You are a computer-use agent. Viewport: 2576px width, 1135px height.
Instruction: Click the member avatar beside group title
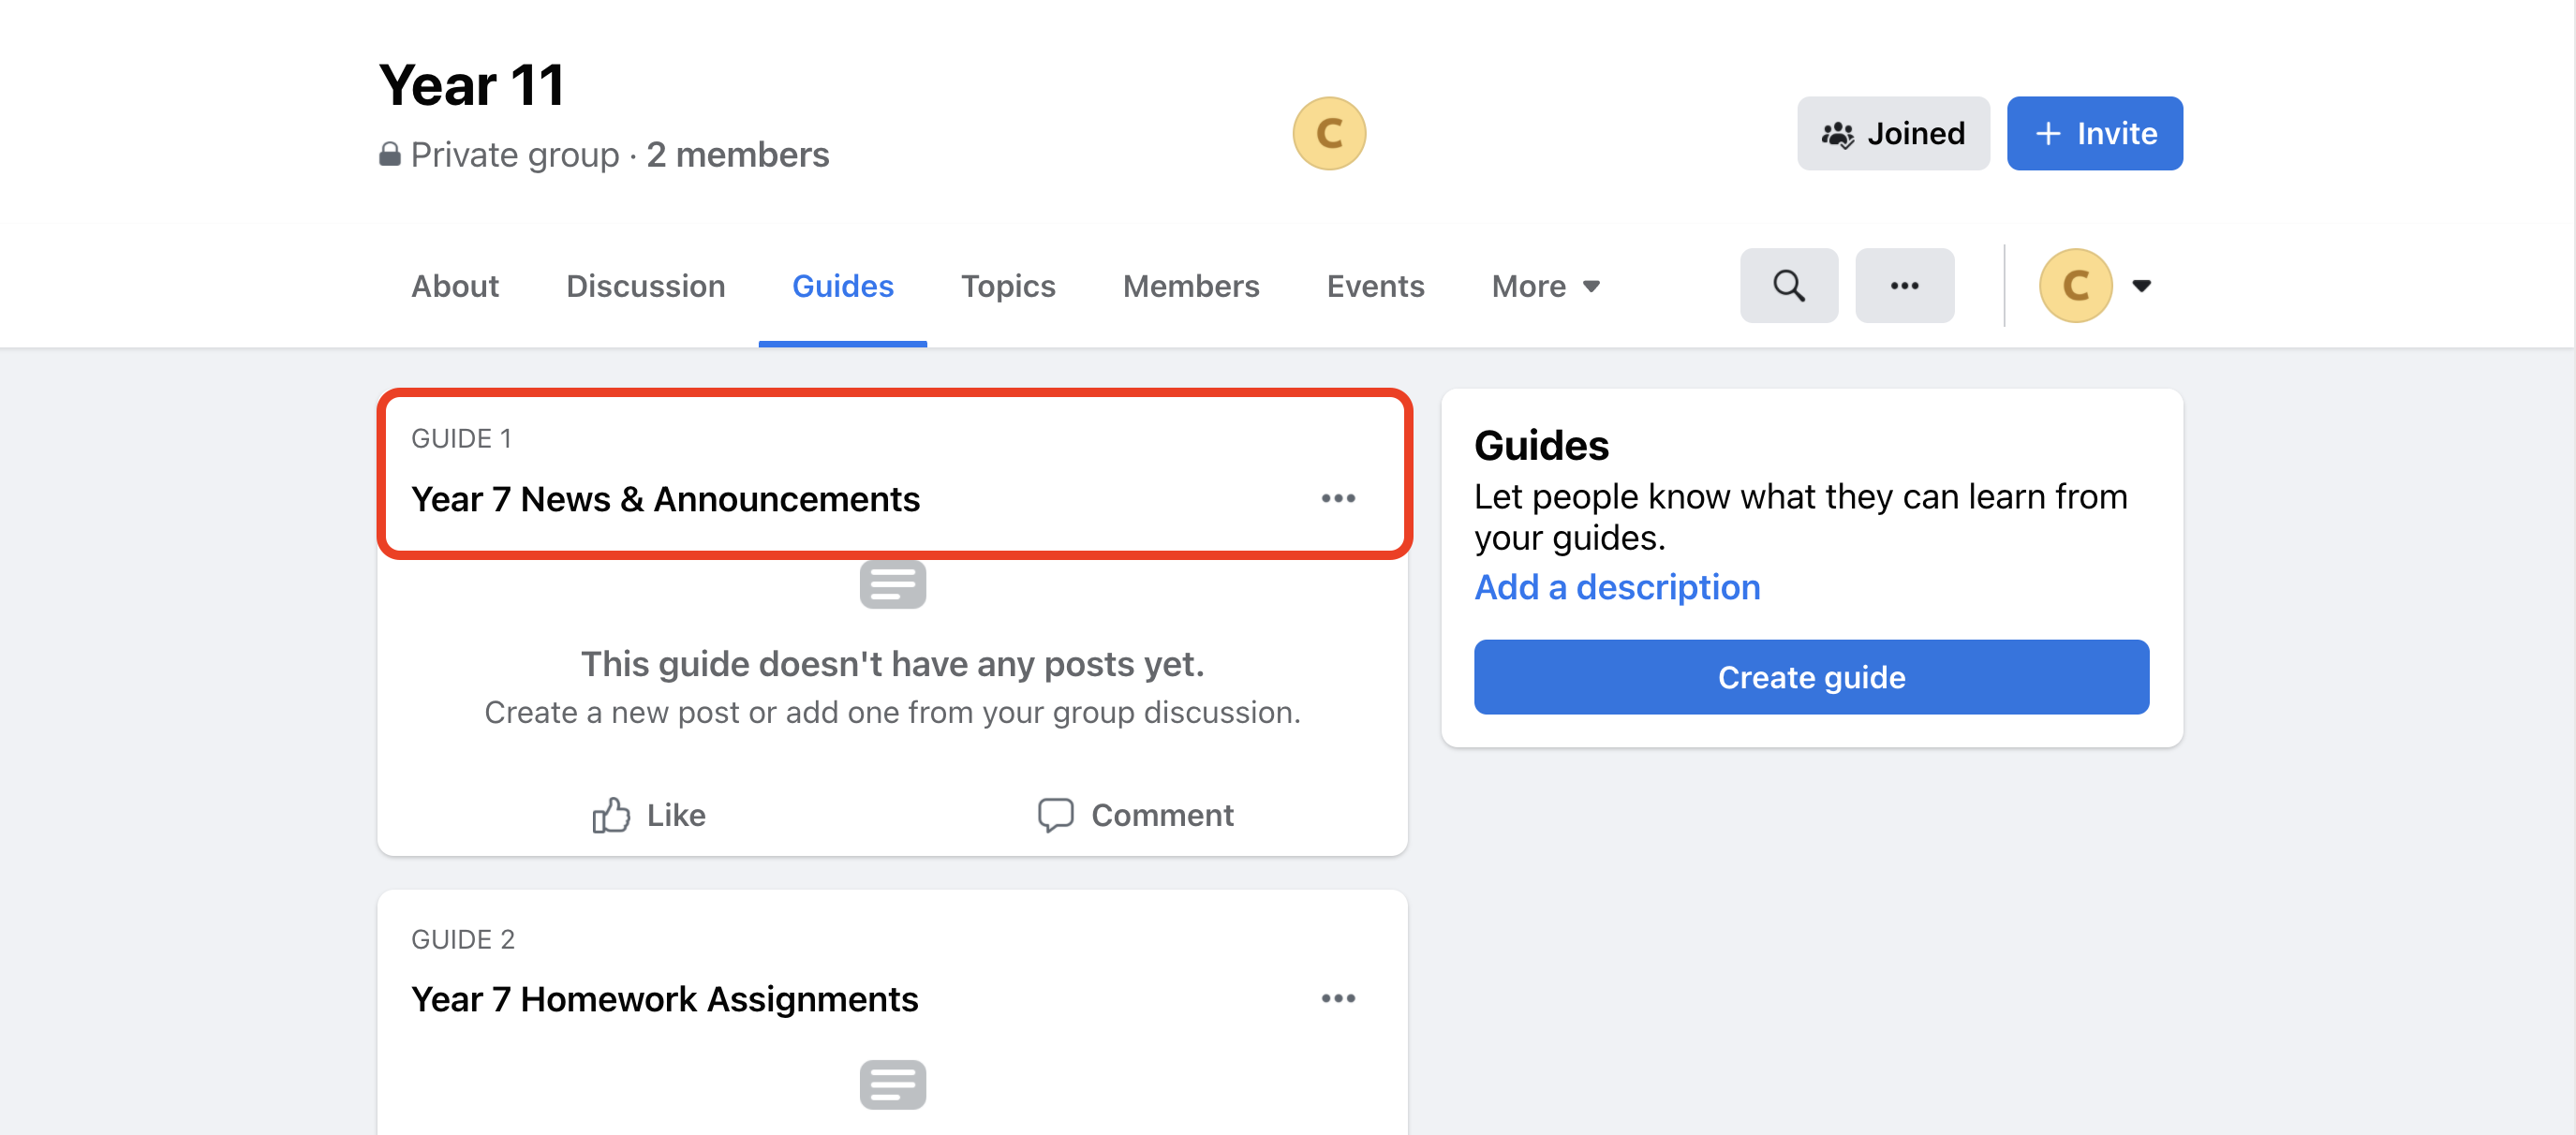[x=1328, y=133]
